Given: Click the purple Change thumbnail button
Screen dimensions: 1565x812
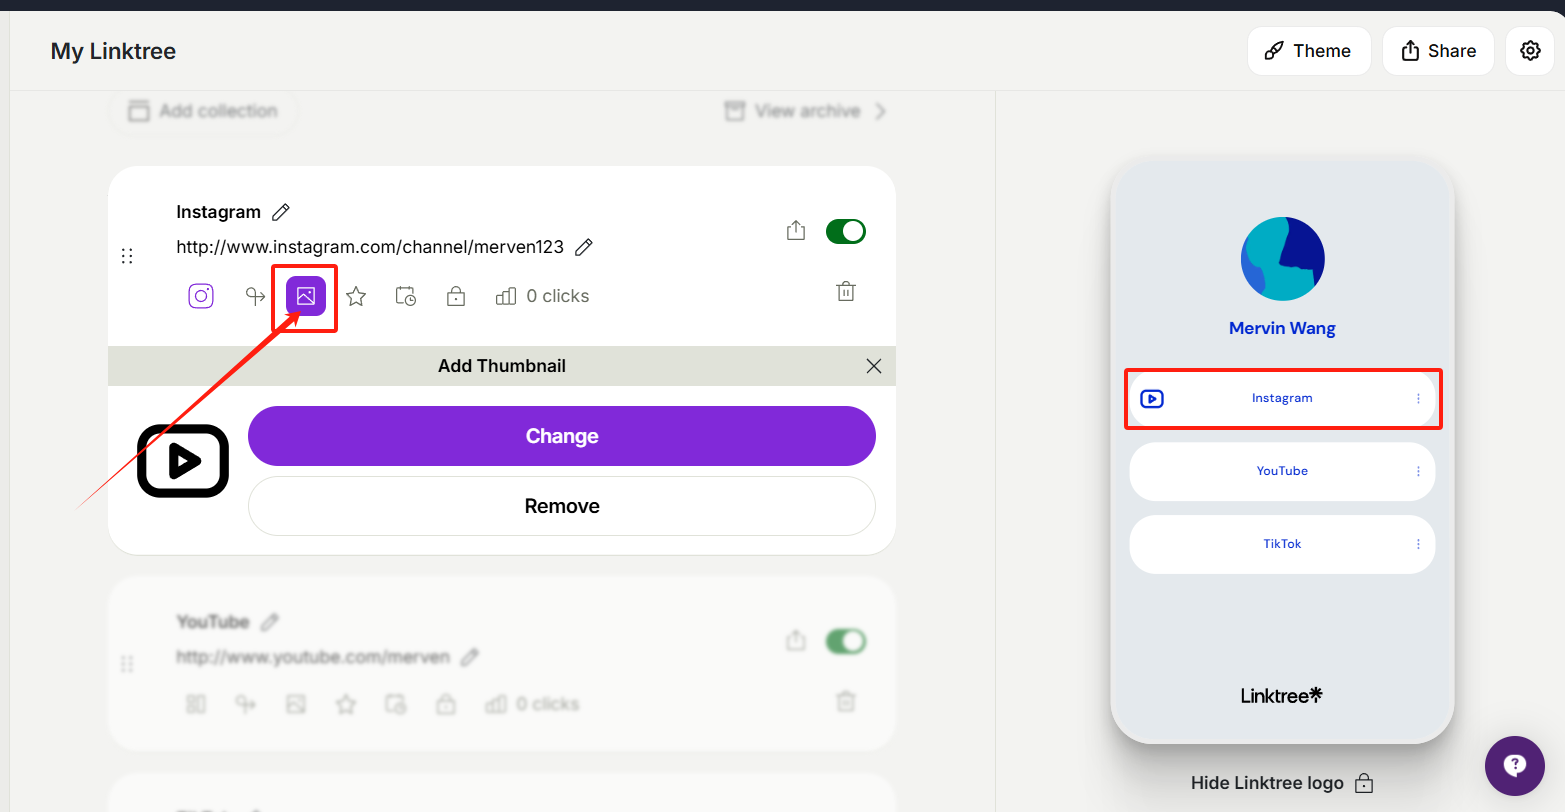Looking at the screenshot, I should pyautogui.click(x=562, y=436).
